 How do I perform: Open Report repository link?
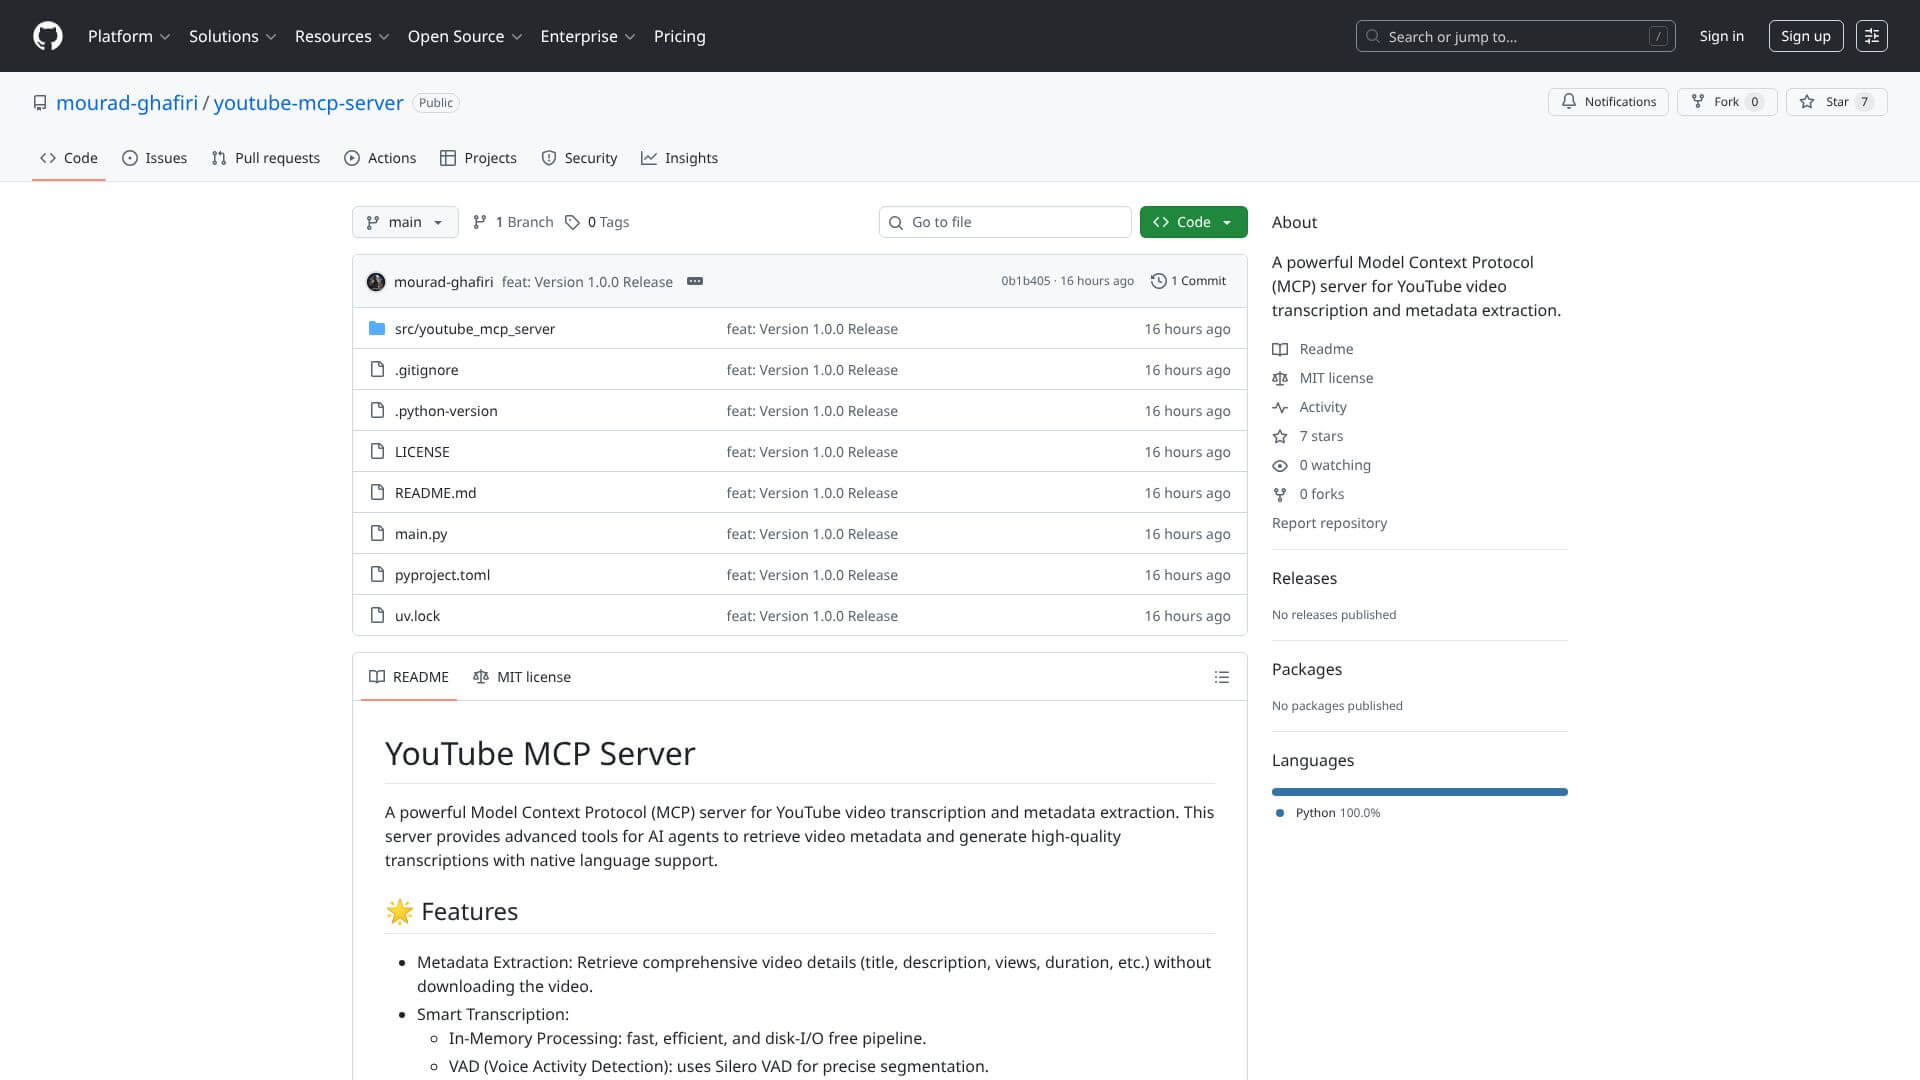coord(1329,523)
